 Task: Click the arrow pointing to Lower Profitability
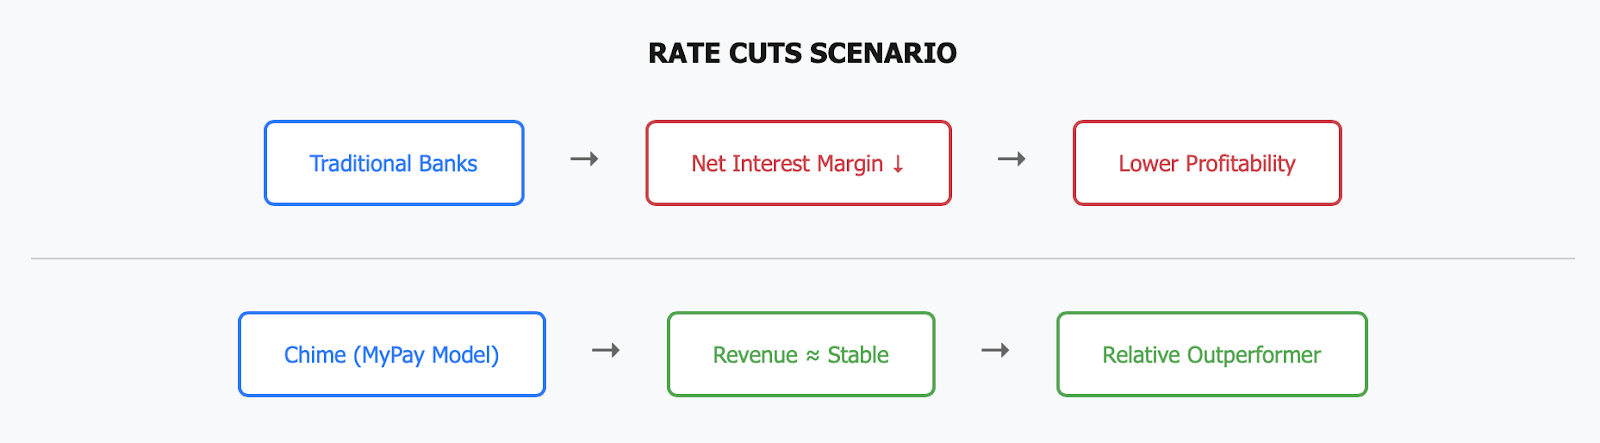click(x=1012, y=159)
